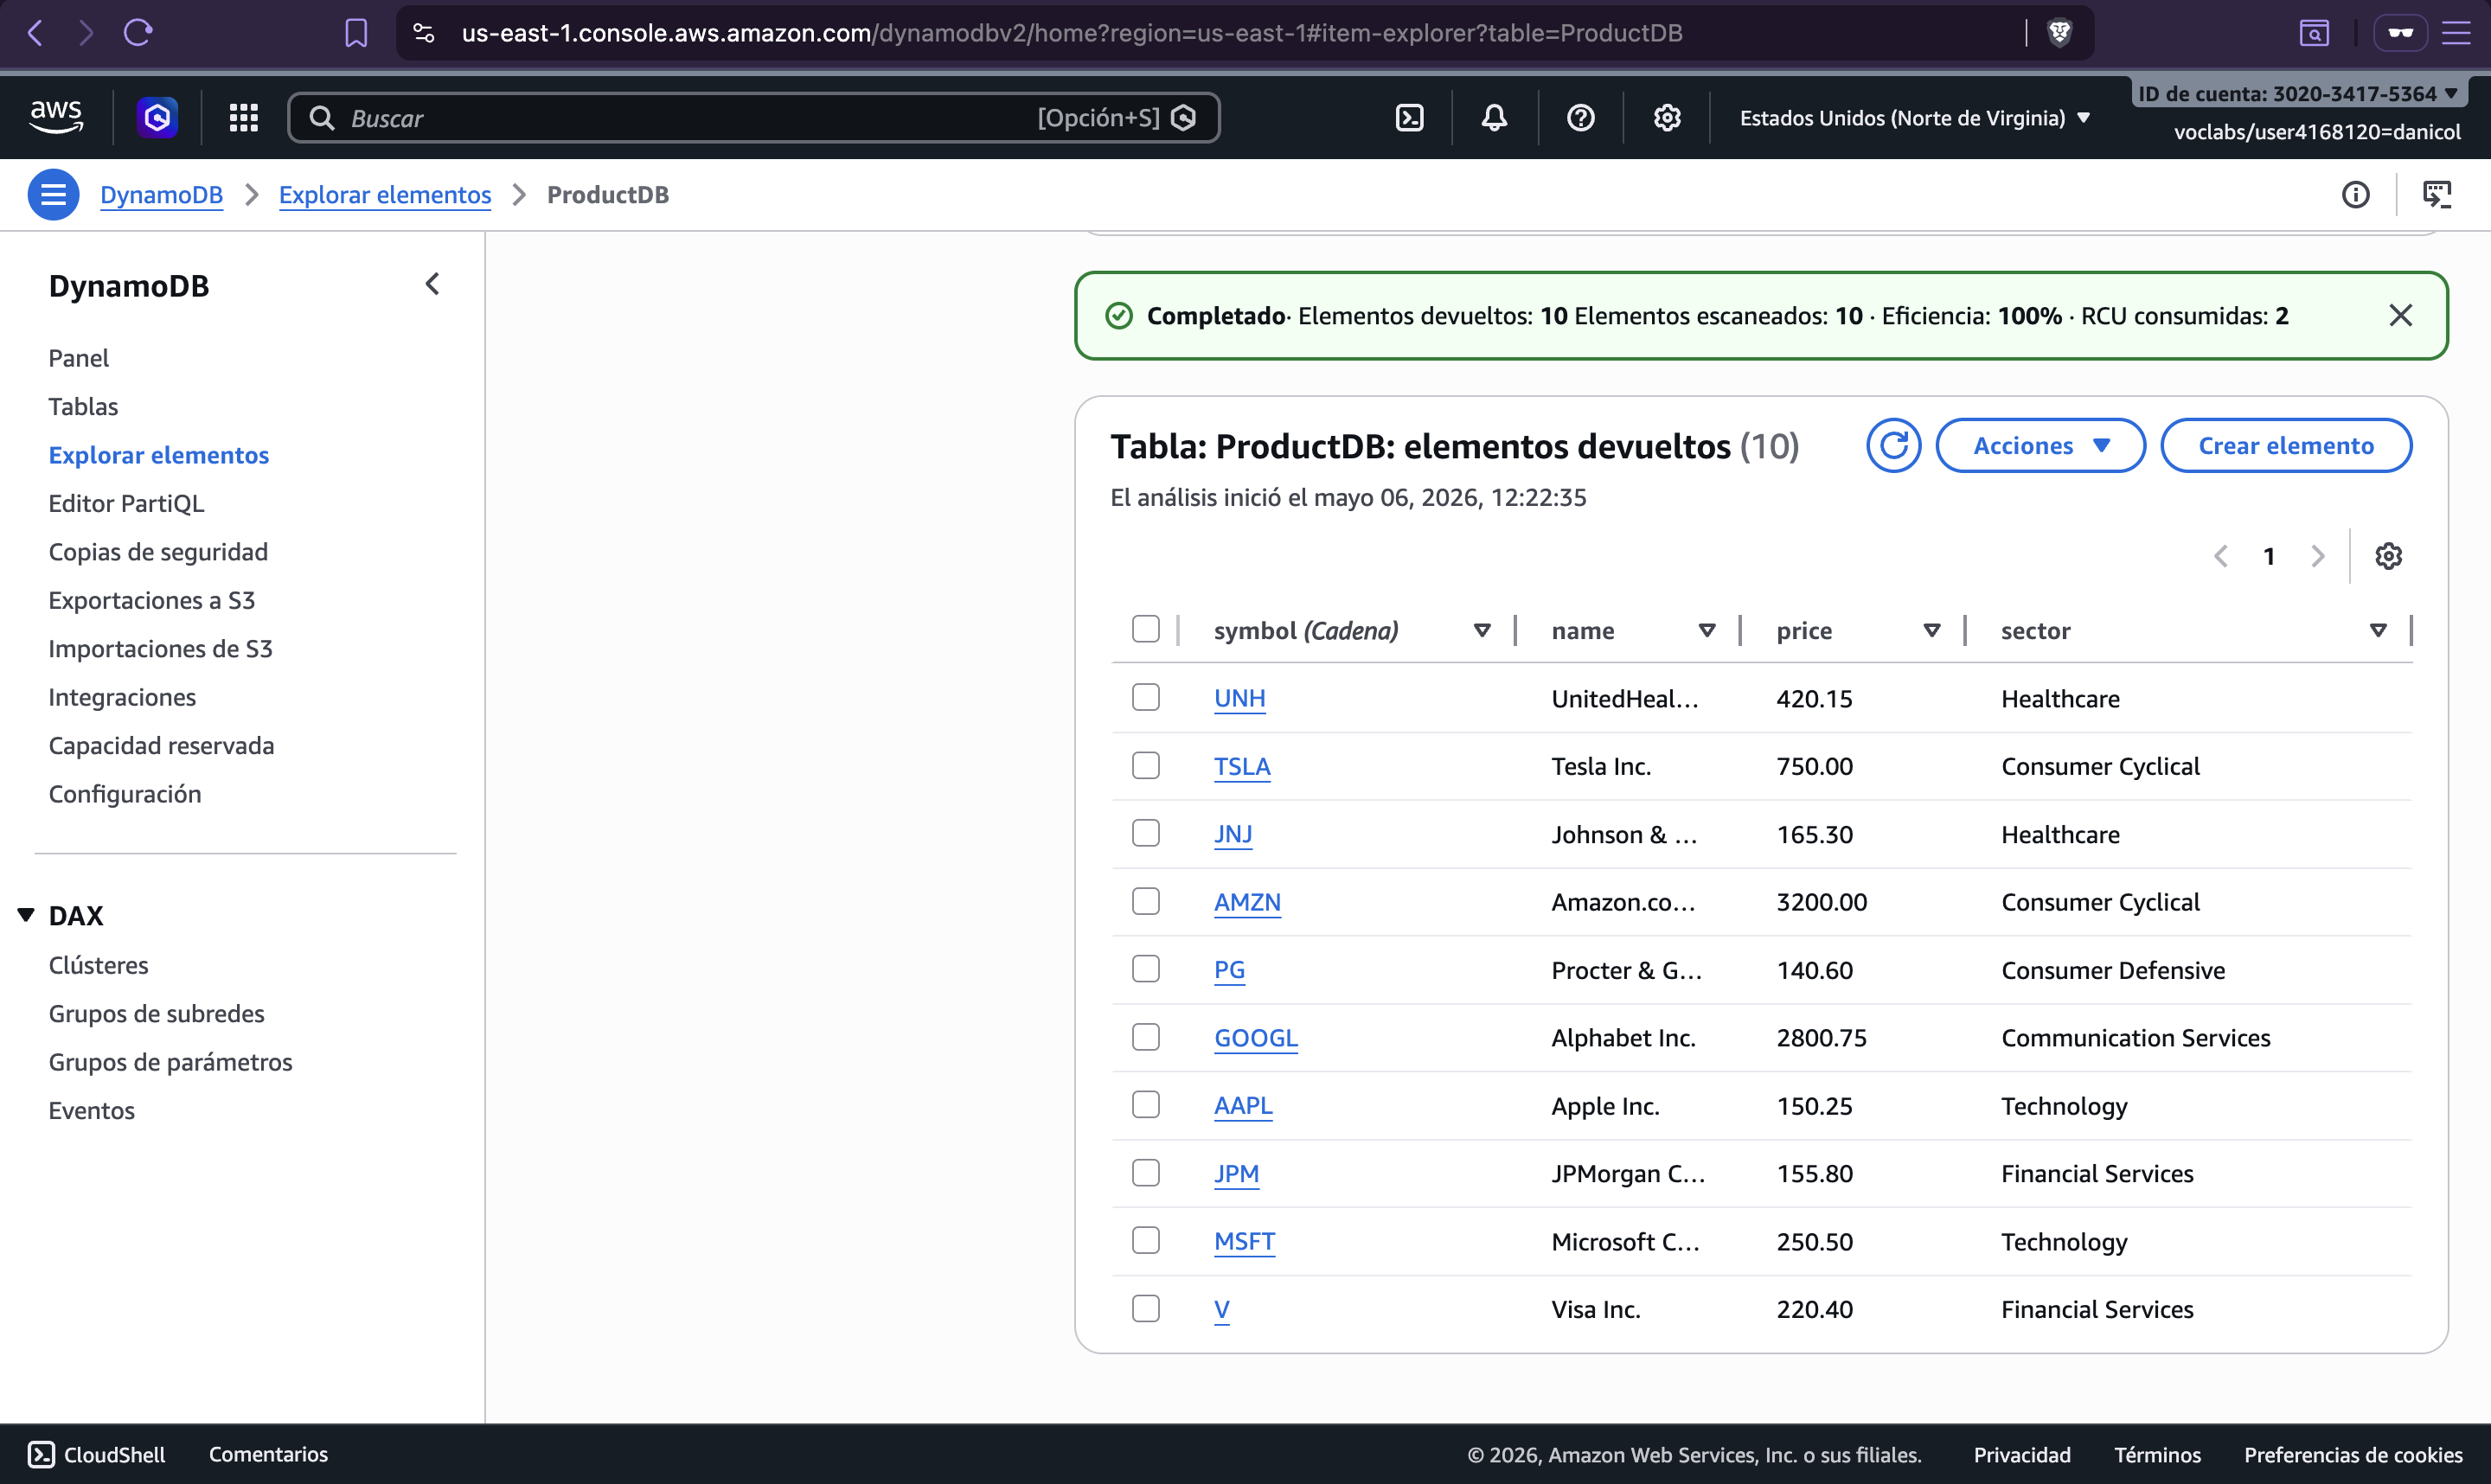
Task: Collapse the DynamoDB sidebar with the chevron
Action: click(432, 285)
